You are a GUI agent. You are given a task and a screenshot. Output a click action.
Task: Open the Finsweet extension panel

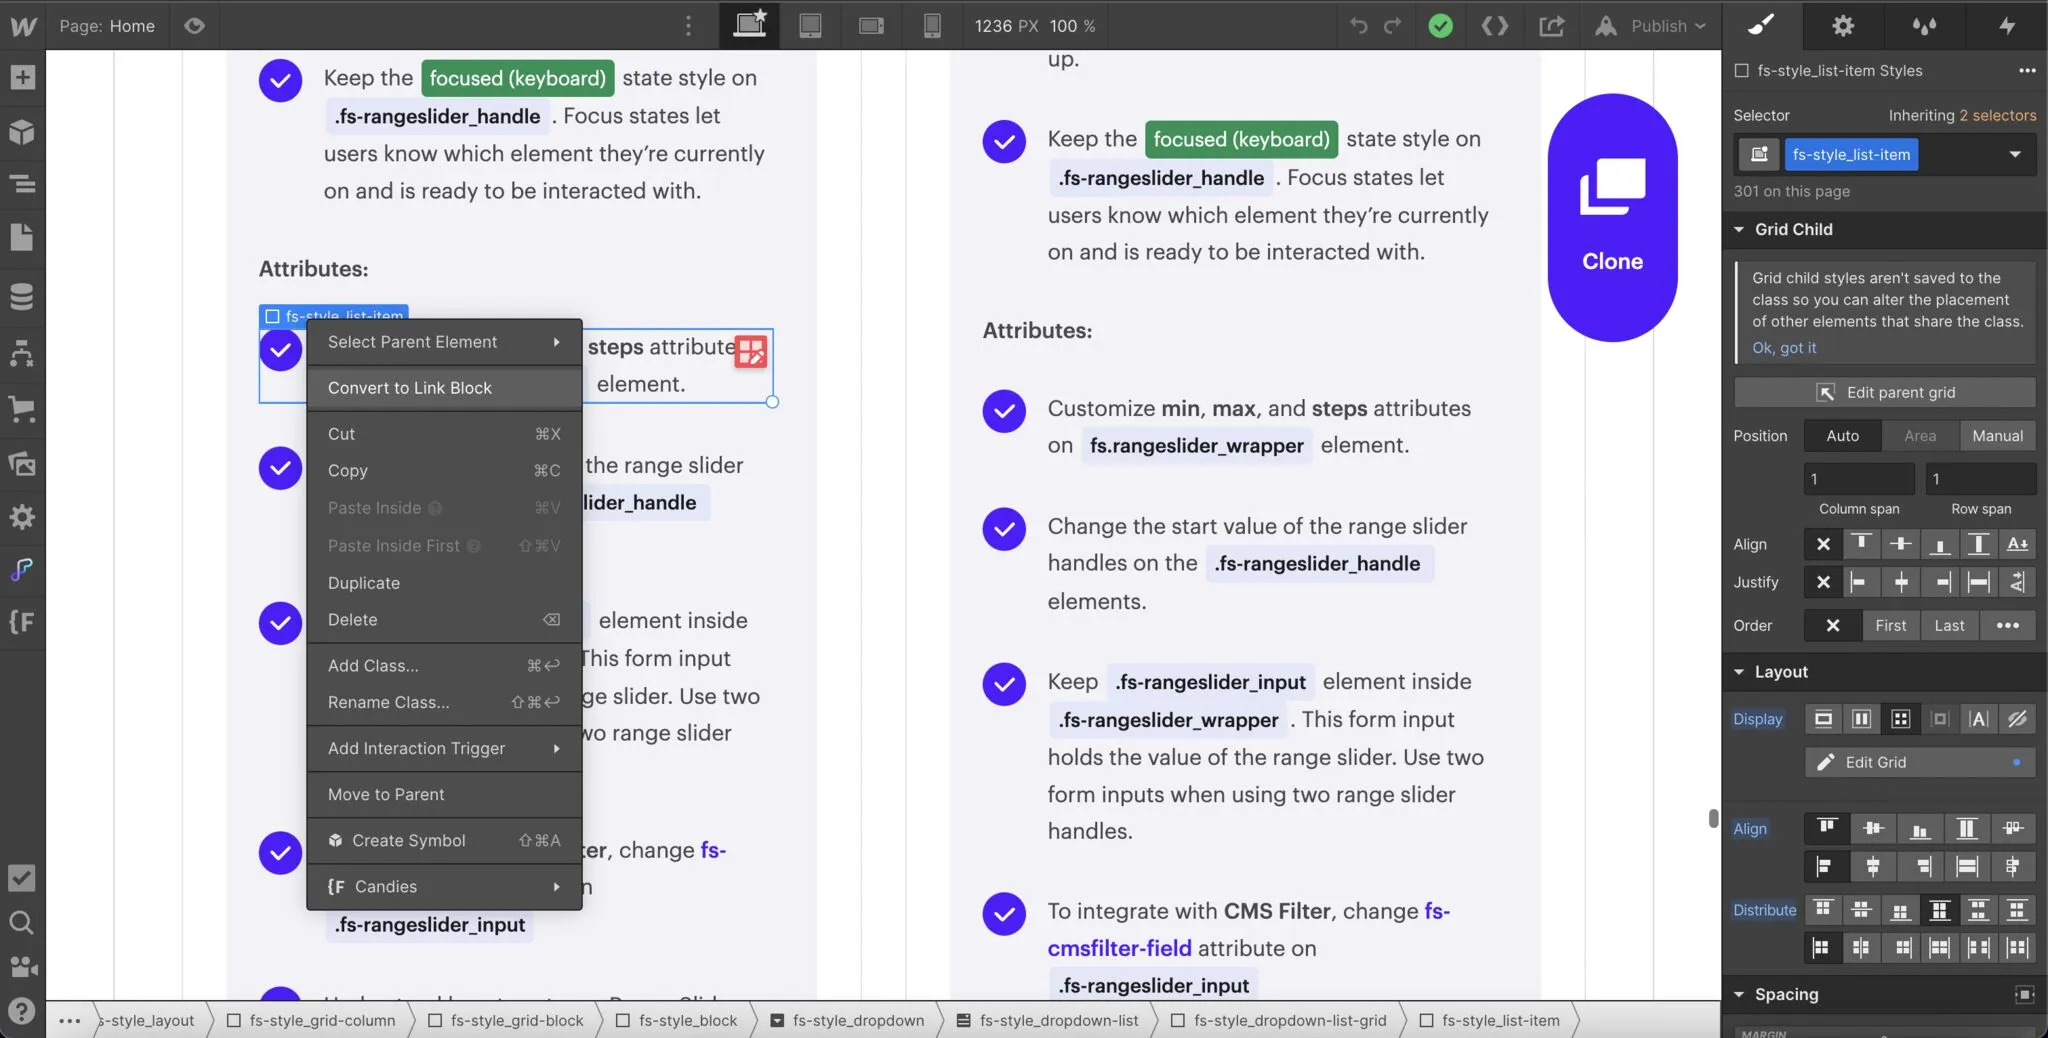22,622
